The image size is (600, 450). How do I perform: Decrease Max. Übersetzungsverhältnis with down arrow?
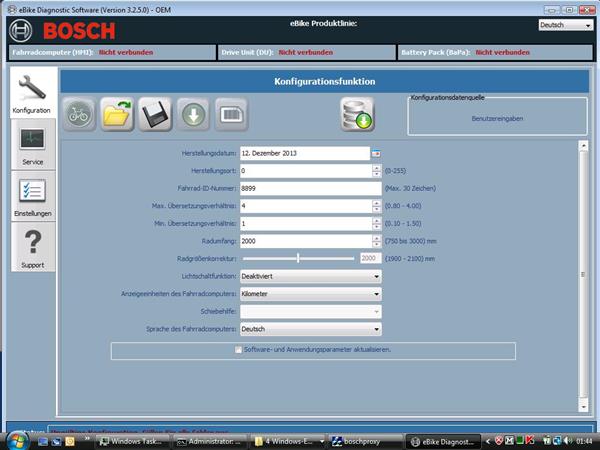(x=377, y=209)
